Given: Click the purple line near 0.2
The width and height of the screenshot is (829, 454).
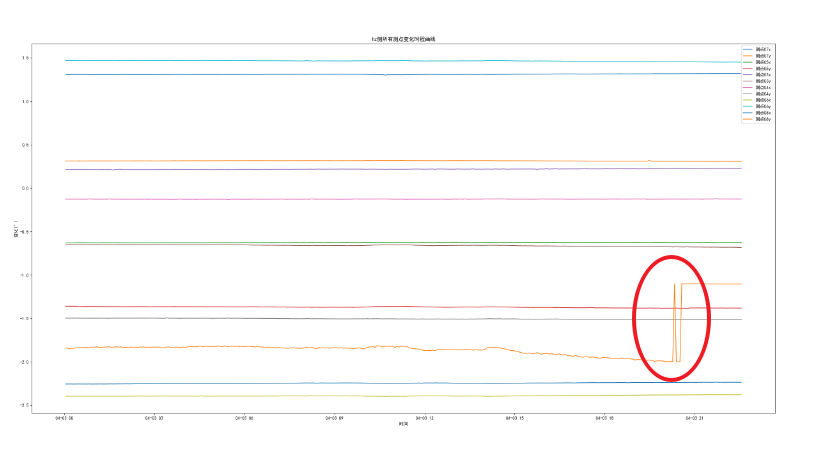Looking at the screenshot, I should tap(300, 169).
